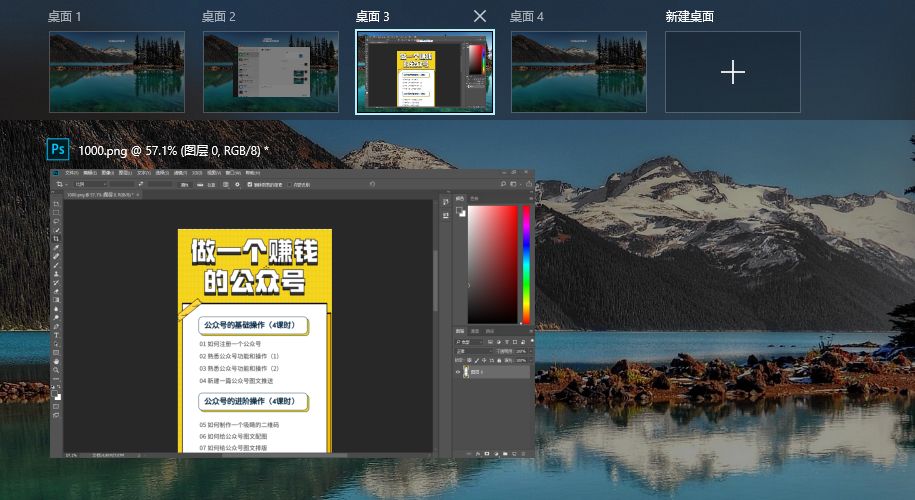The width and height of the screenshot is (915, 500).
Task: Hide 图层 0 using its eye icon
Action: tap(458, 372)
